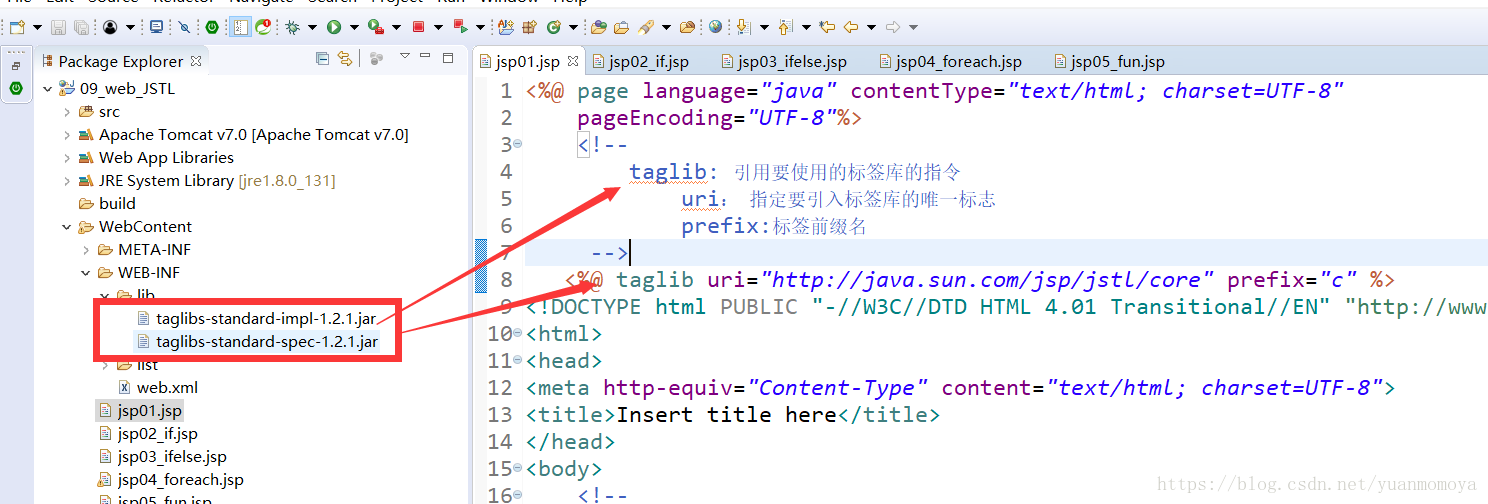The image size is (1488, 504).
Task: Switch to the jsp02_if.jsp editor tab
Action: pyautogui.click(x=640, y=62)
